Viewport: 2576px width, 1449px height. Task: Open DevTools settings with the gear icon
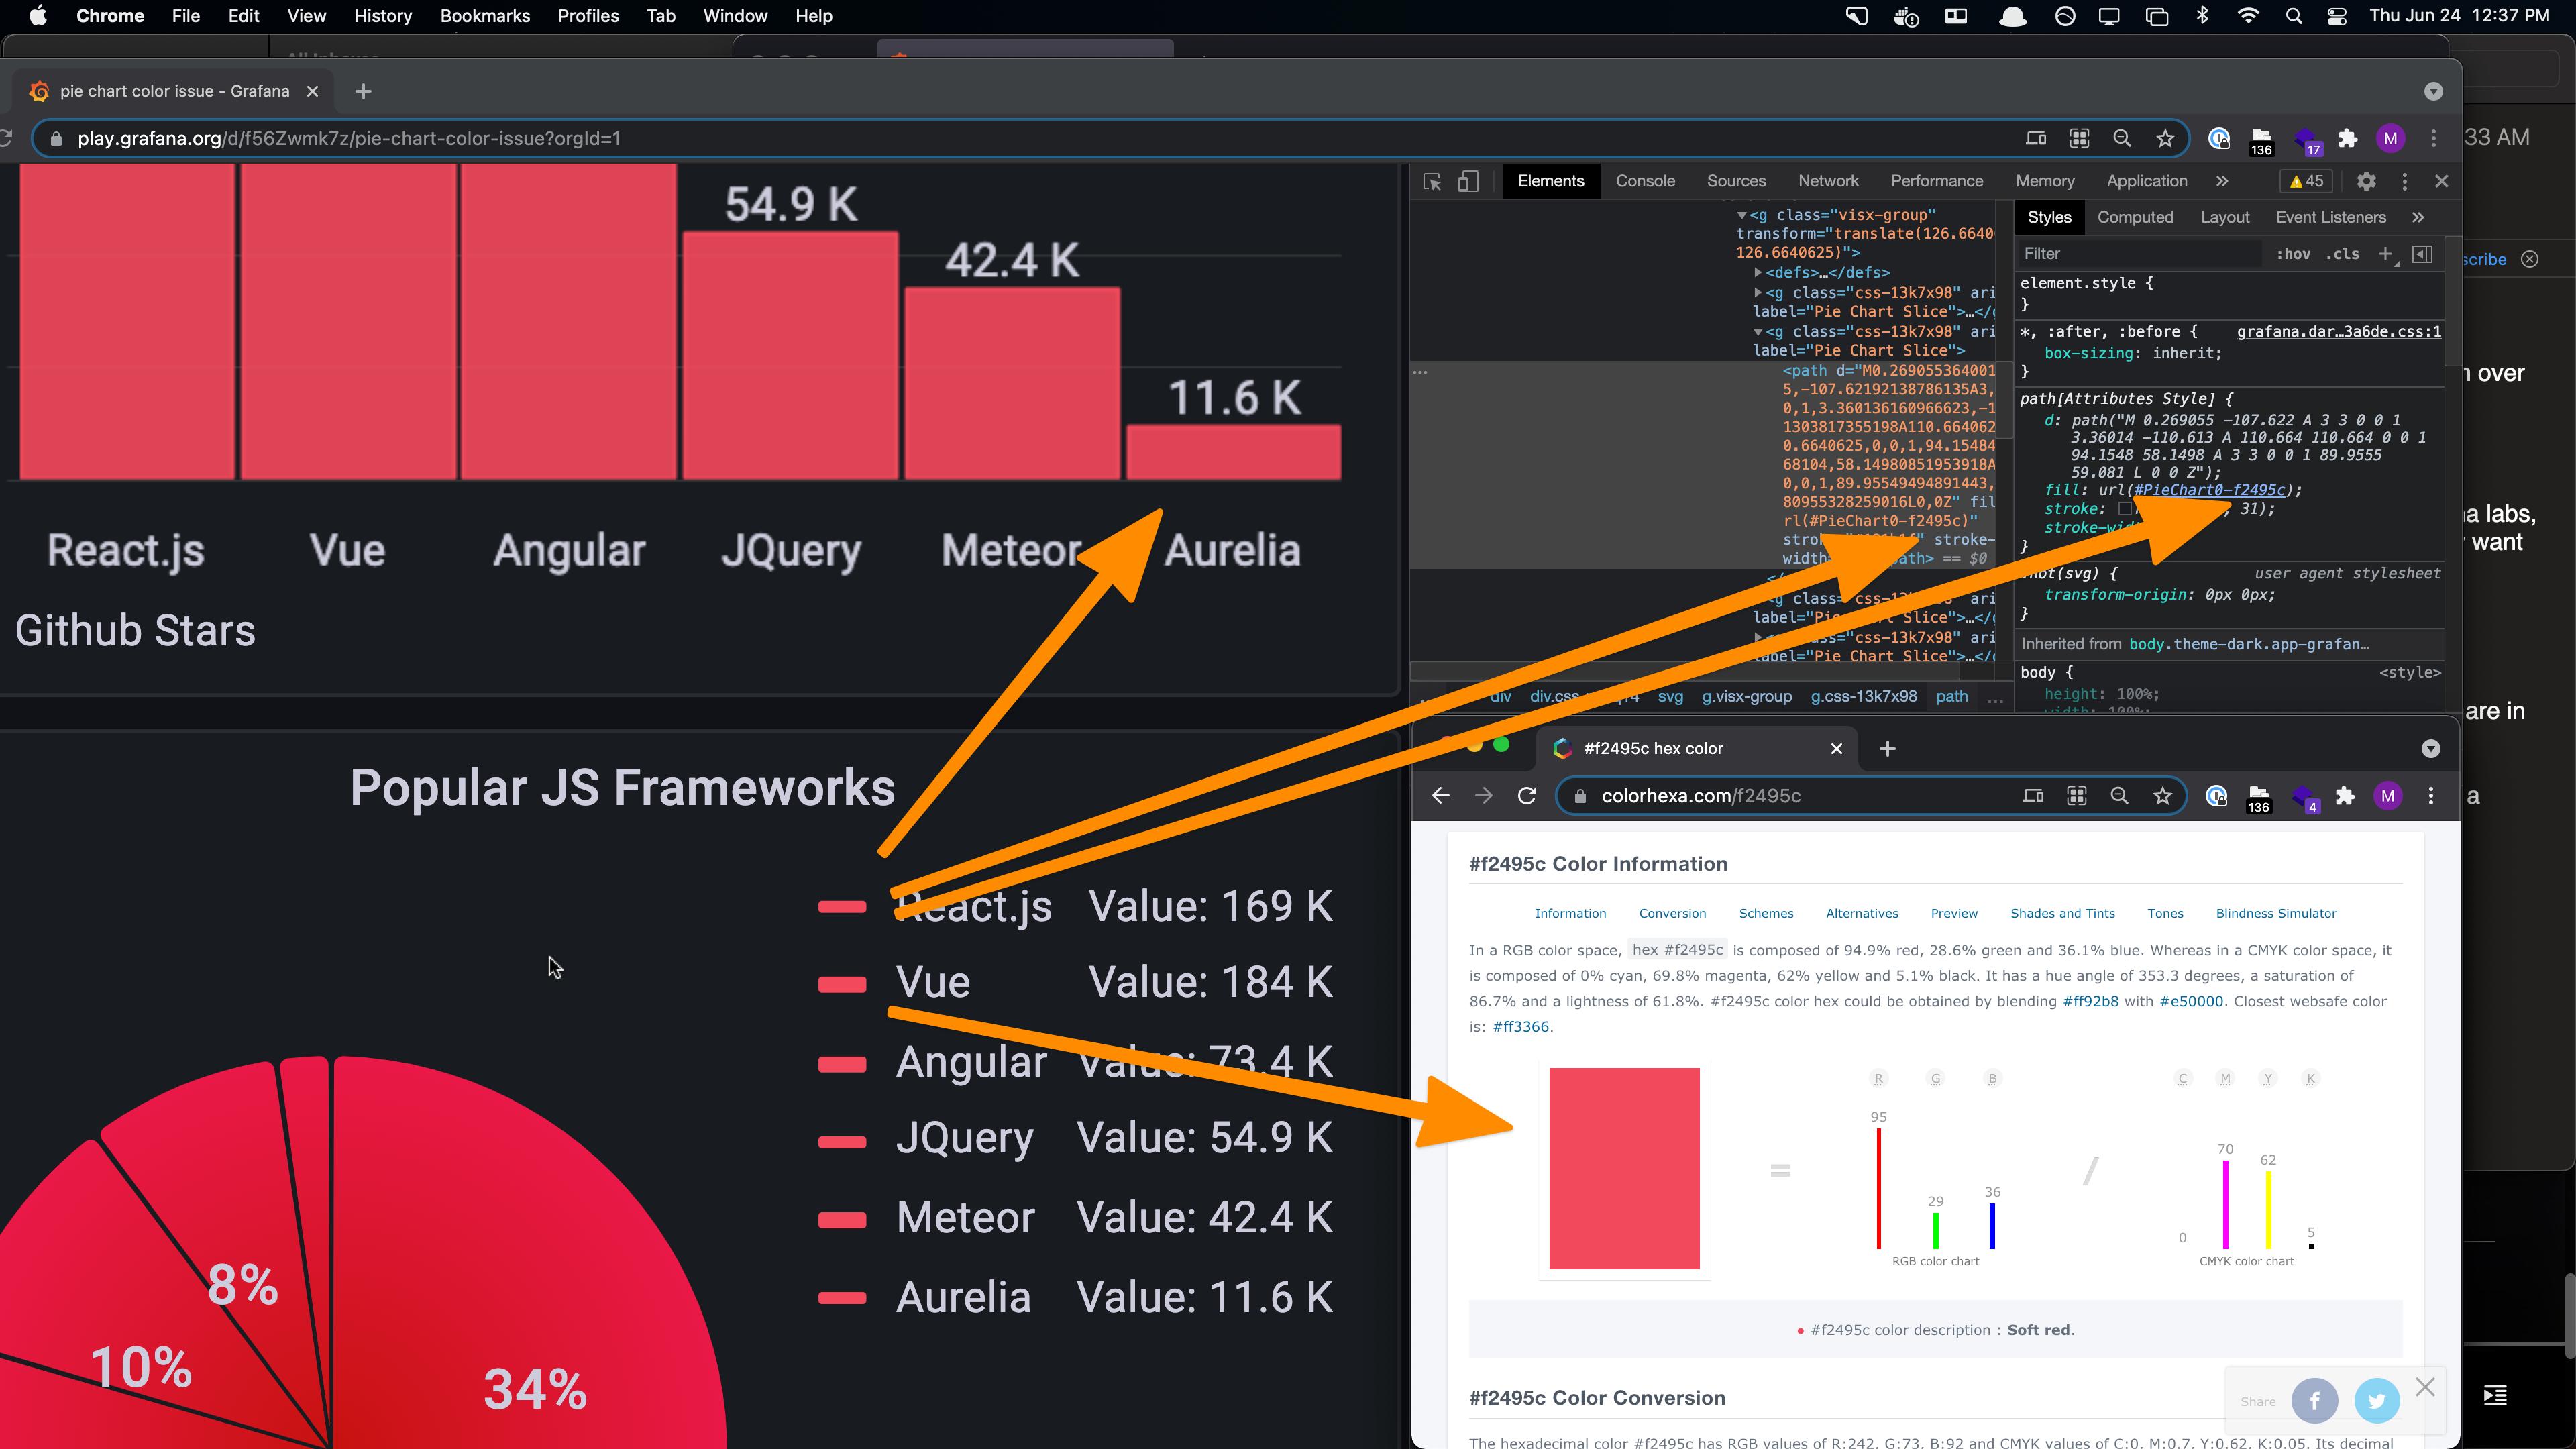tap(2366, 181)
